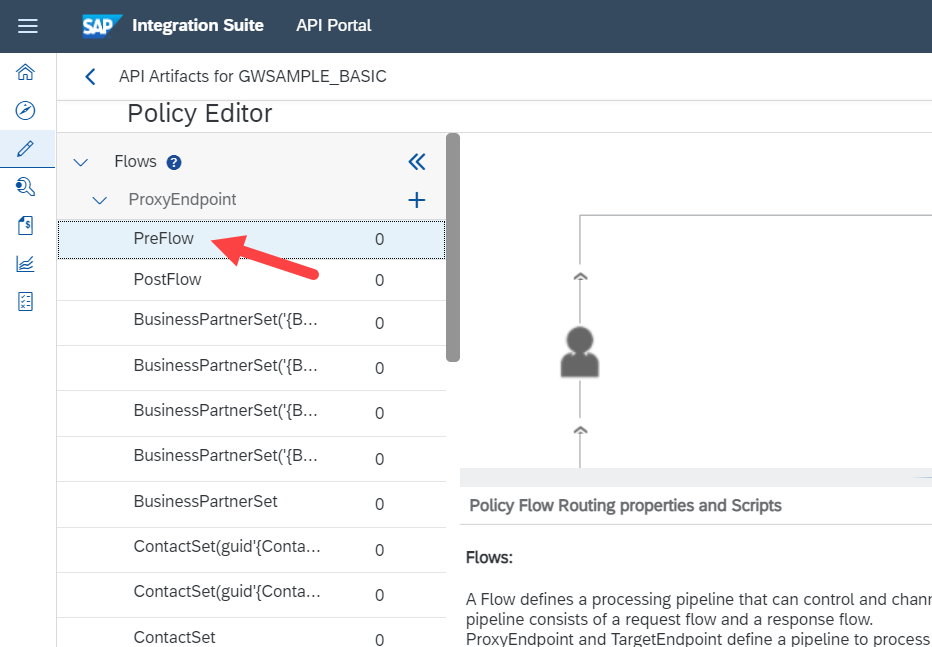Image resolution: width=932 pixels, height=647 pixels.
Task: Click the policy count 0 for PostFlow
Action: click(x=379, y=280)
